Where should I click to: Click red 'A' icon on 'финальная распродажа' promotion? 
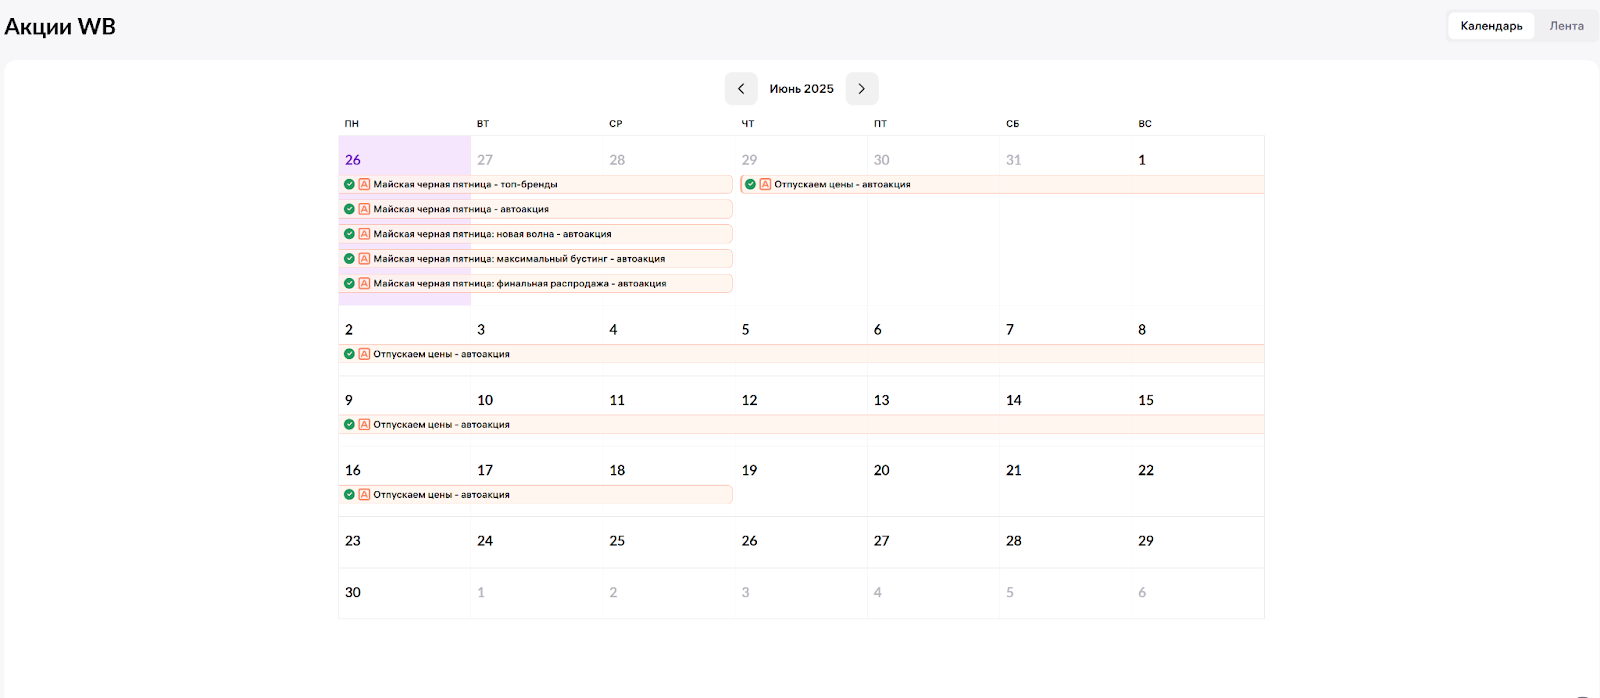[x=364, y=284]
